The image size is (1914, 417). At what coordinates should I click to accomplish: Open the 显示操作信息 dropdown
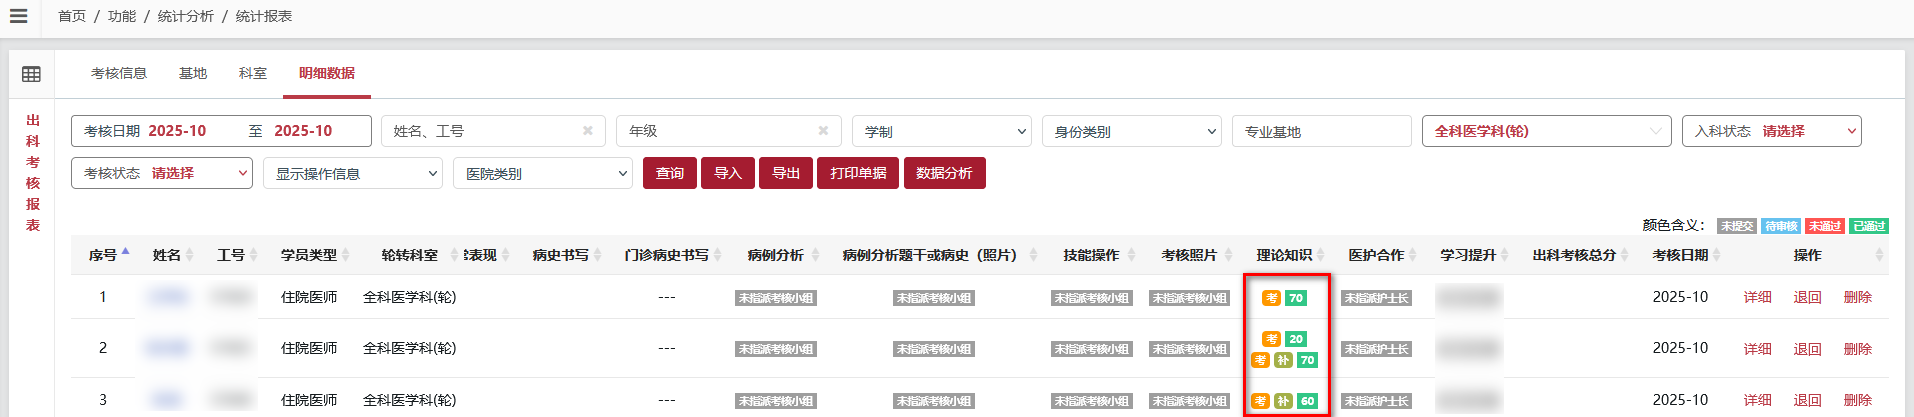[x=353, y=173]
